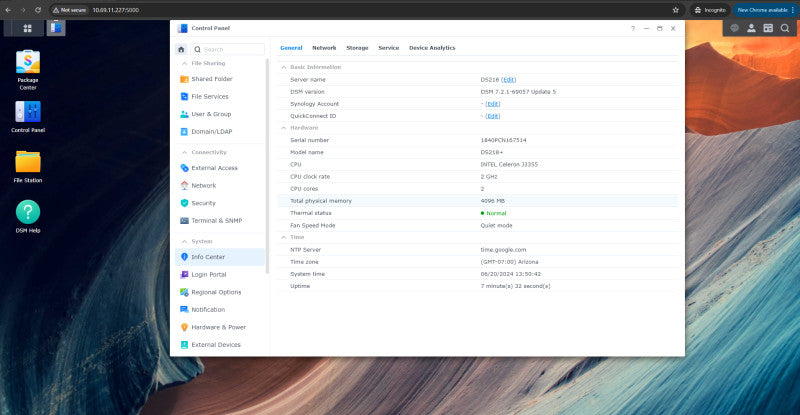Click the CPU clock rate 2 GHz value
The image size is (800, 415).
[x=488, y=177]
